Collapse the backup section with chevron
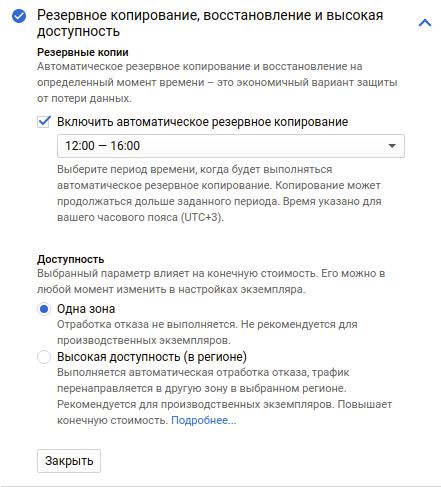This screenshot has width=441, height=487. (x=425, y=23)
